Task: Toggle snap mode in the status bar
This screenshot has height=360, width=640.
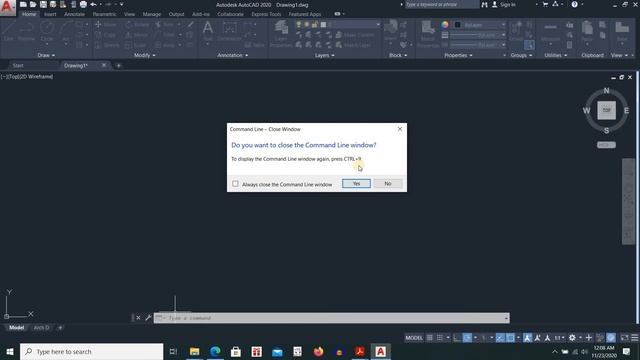Action: (x=440, y=338)
